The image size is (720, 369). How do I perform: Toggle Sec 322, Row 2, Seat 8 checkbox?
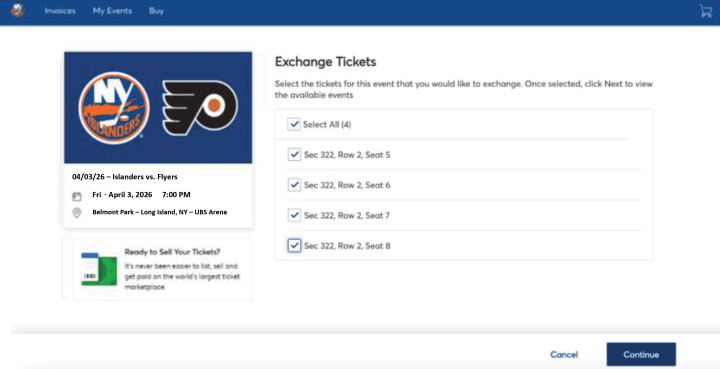(x=294, y=246)
